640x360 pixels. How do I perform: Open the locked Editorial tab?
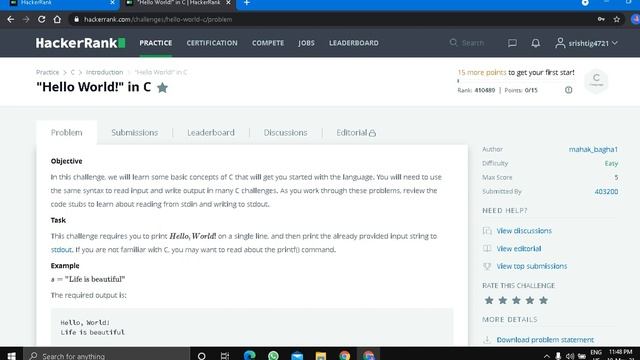(x=356, y=133)
